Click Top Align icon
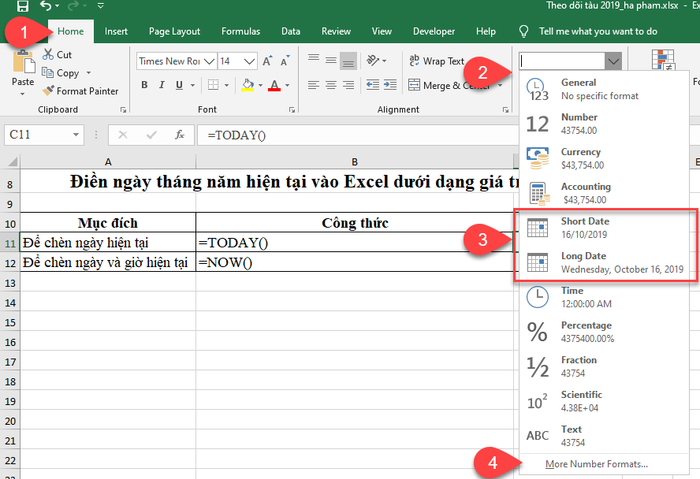 coord(314,59)
